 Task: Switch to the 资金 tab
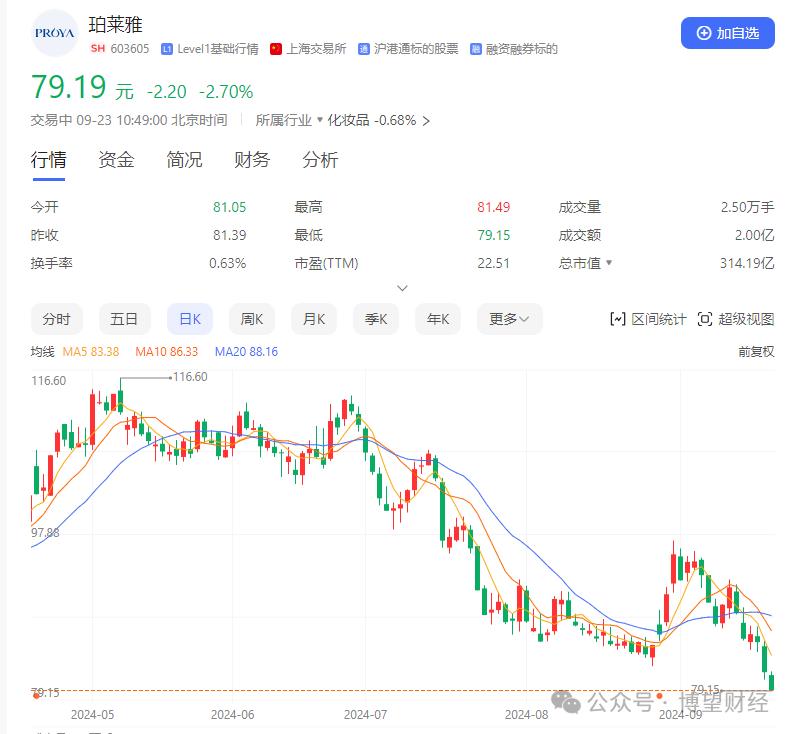click(116, 160)
